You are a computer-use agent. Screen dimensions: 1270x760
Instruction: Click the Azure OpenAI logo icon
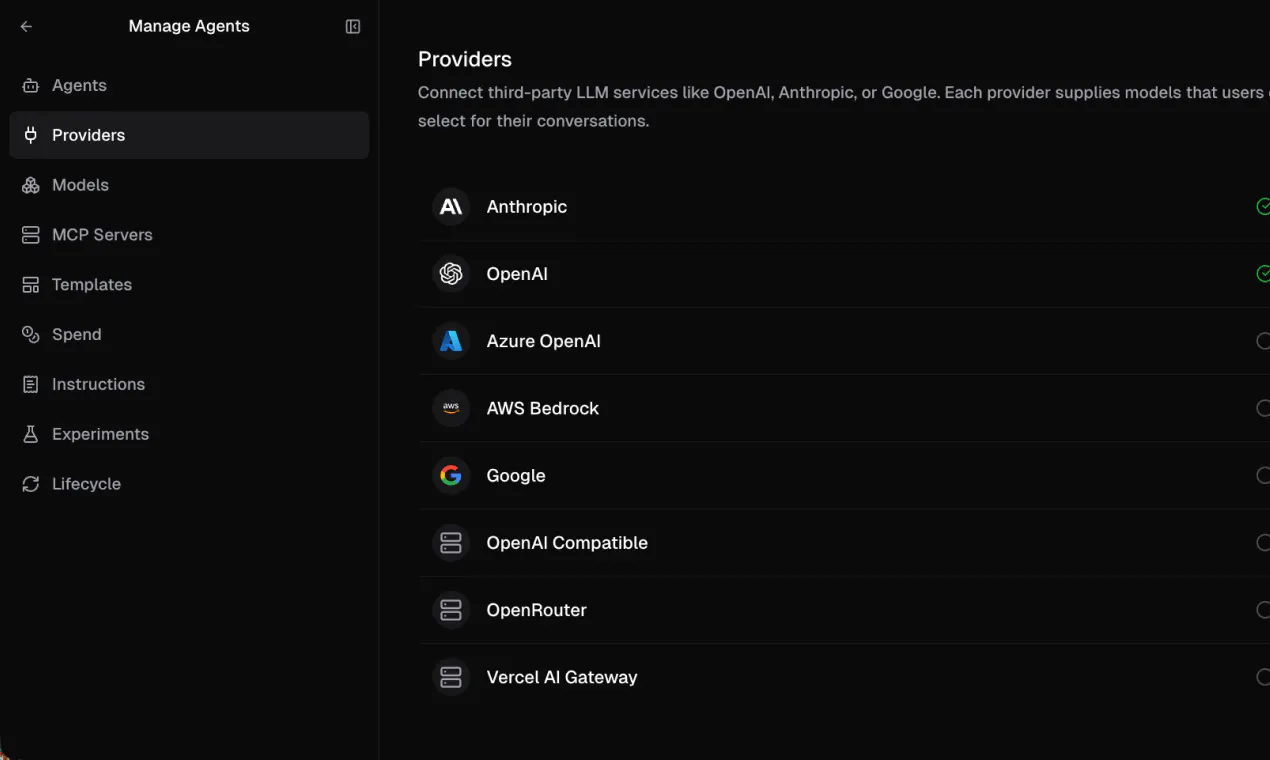451,341
